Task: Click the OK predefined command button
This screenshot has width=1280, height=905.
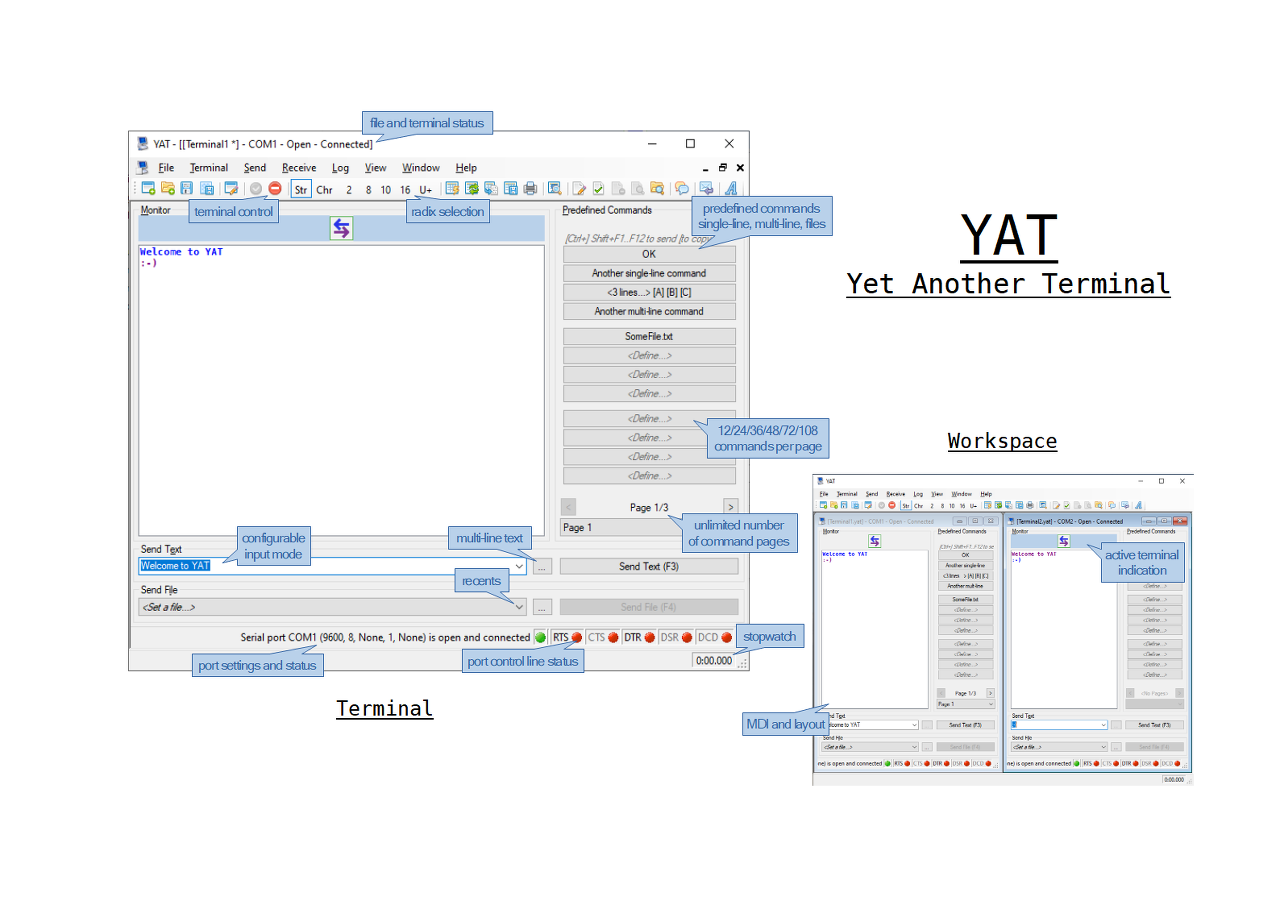Action: 649,254
